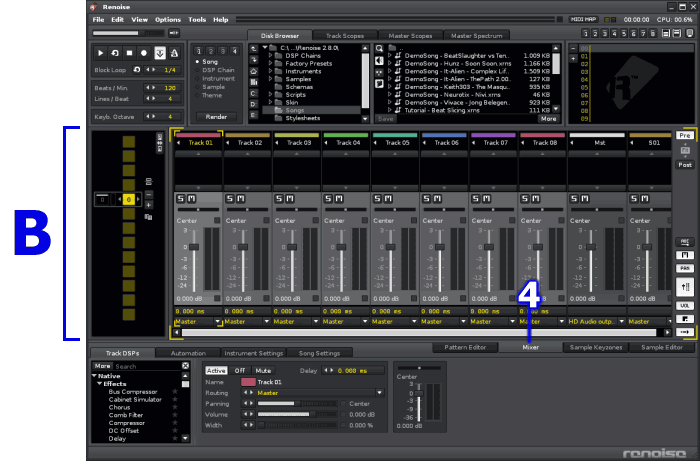
Task: Clear the DSP search field
Action: 186,366
